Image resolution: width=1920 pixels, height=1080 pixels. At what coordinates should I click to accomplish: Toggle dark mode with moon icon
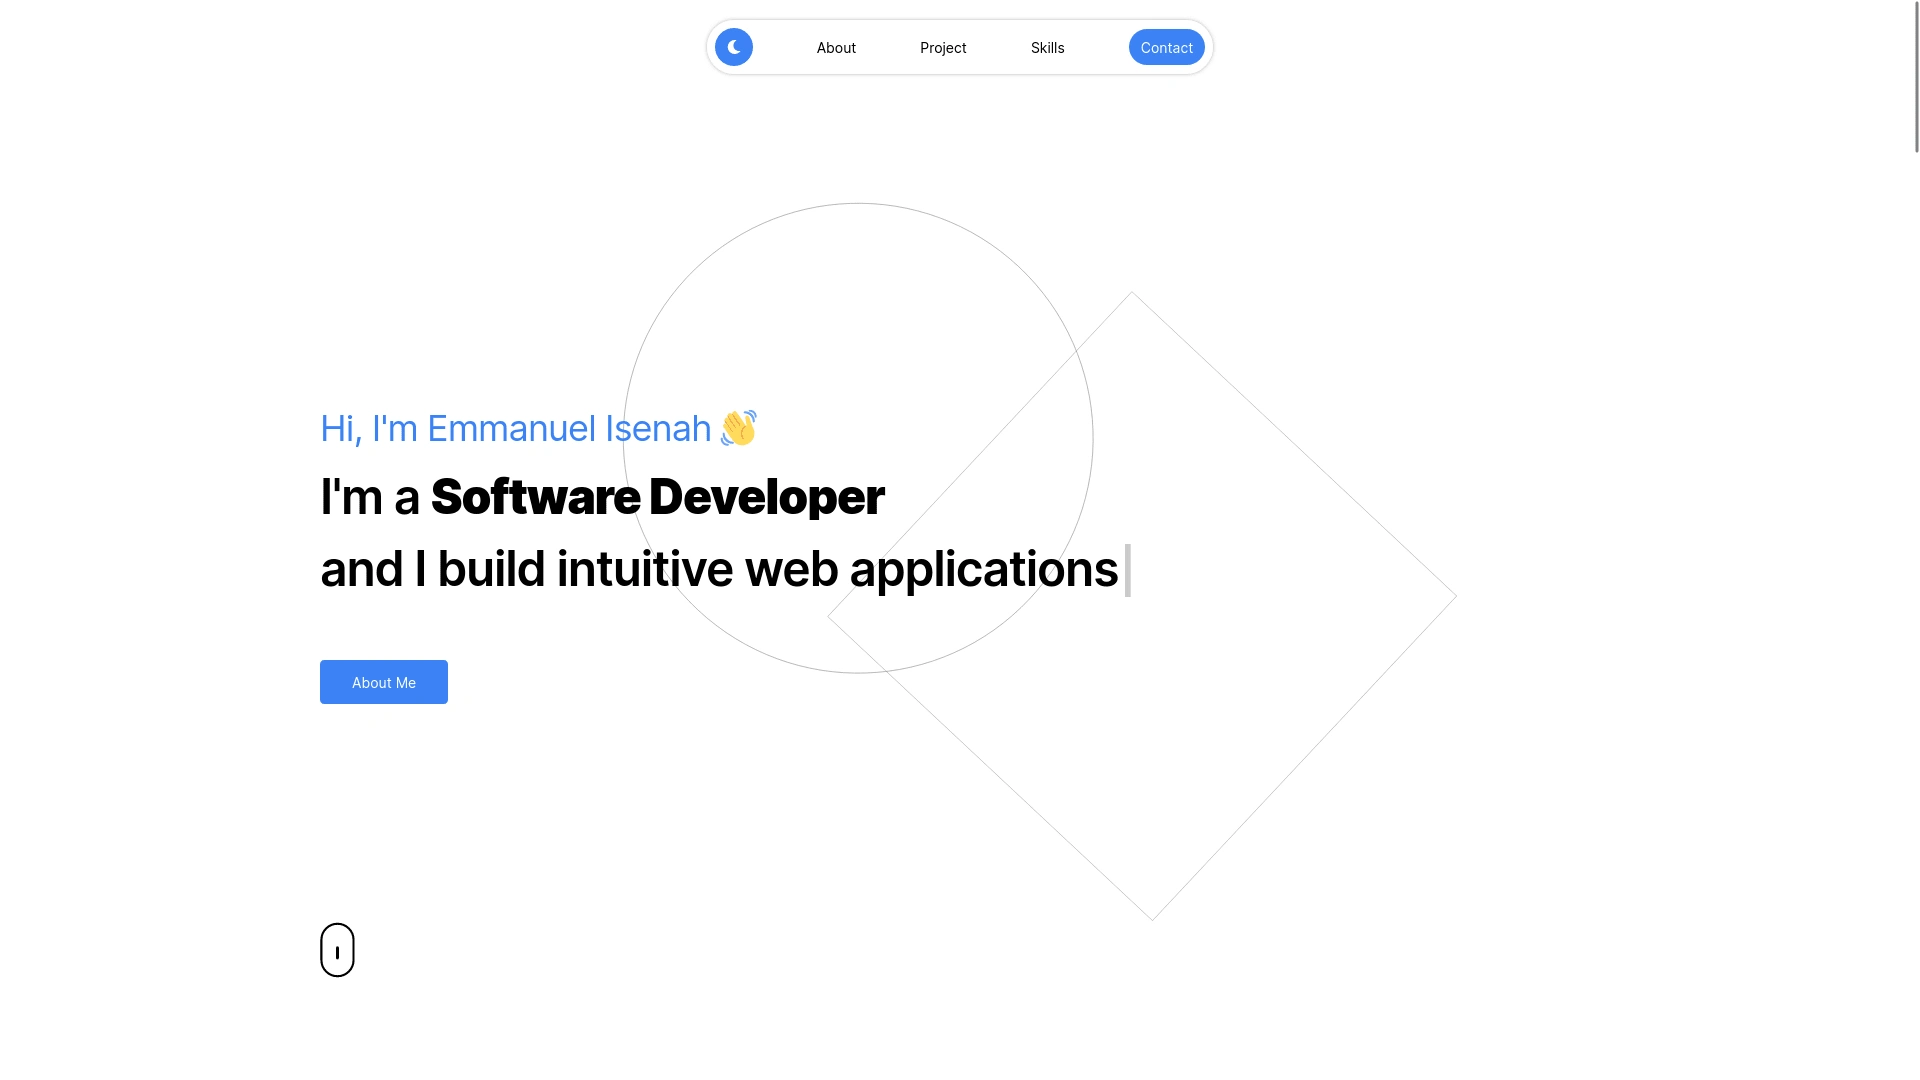733,47
